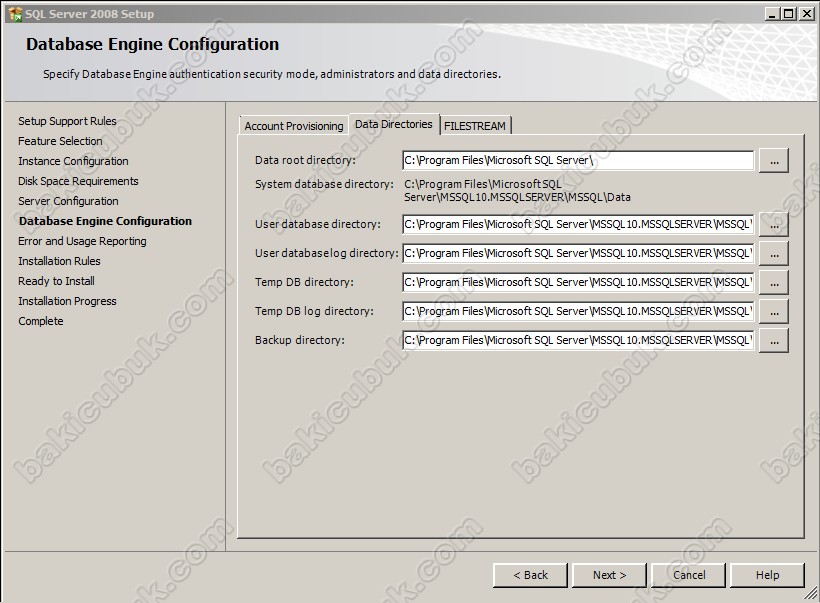Browse for the Backup directory

coord(774,340)
